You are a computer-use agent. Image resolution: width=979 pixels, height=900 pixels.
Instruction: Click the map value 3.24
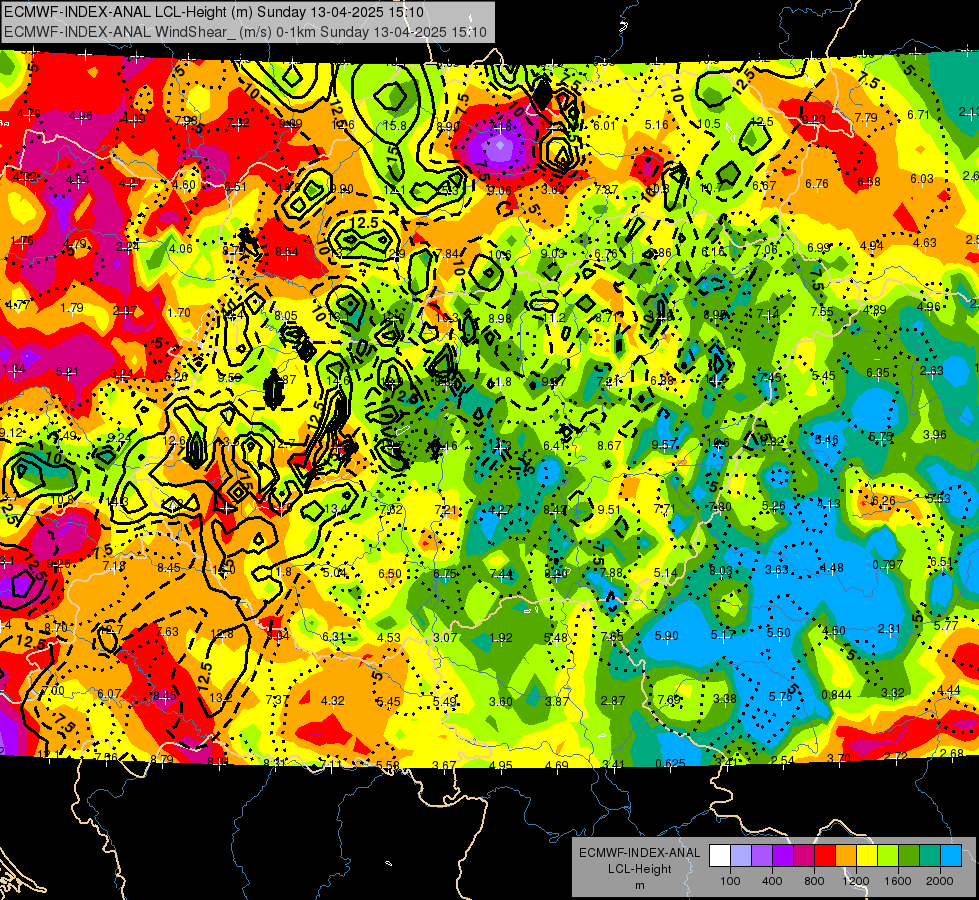[x=121, y=374]
